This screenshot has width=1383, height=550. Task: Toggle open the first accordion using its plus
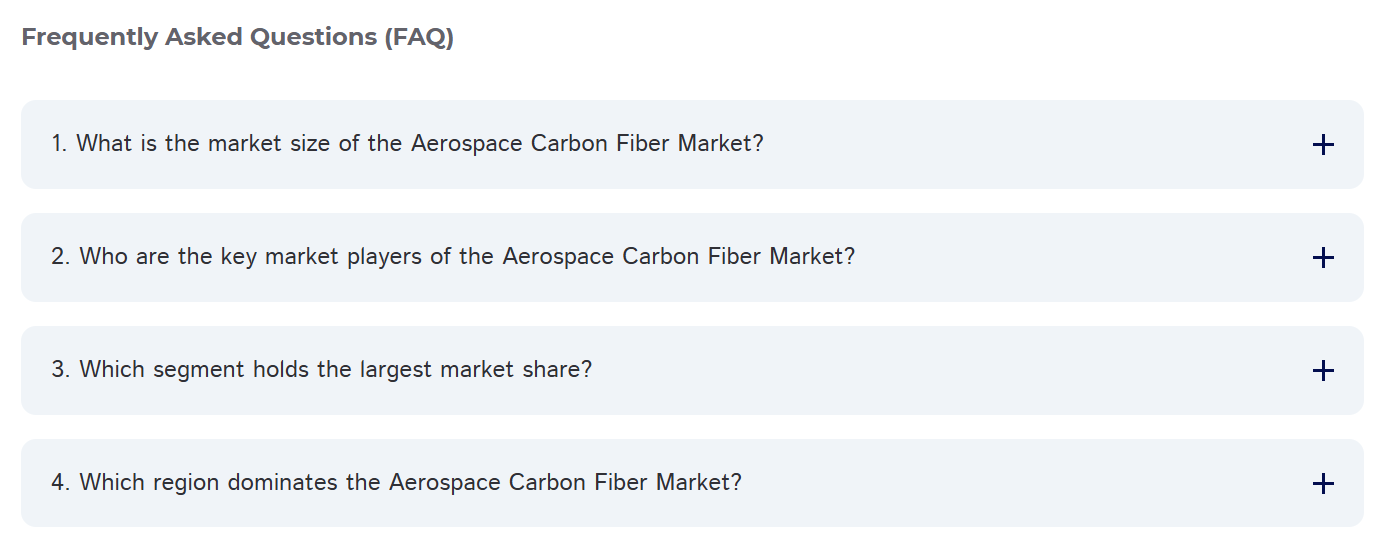tap(1322, 145)
